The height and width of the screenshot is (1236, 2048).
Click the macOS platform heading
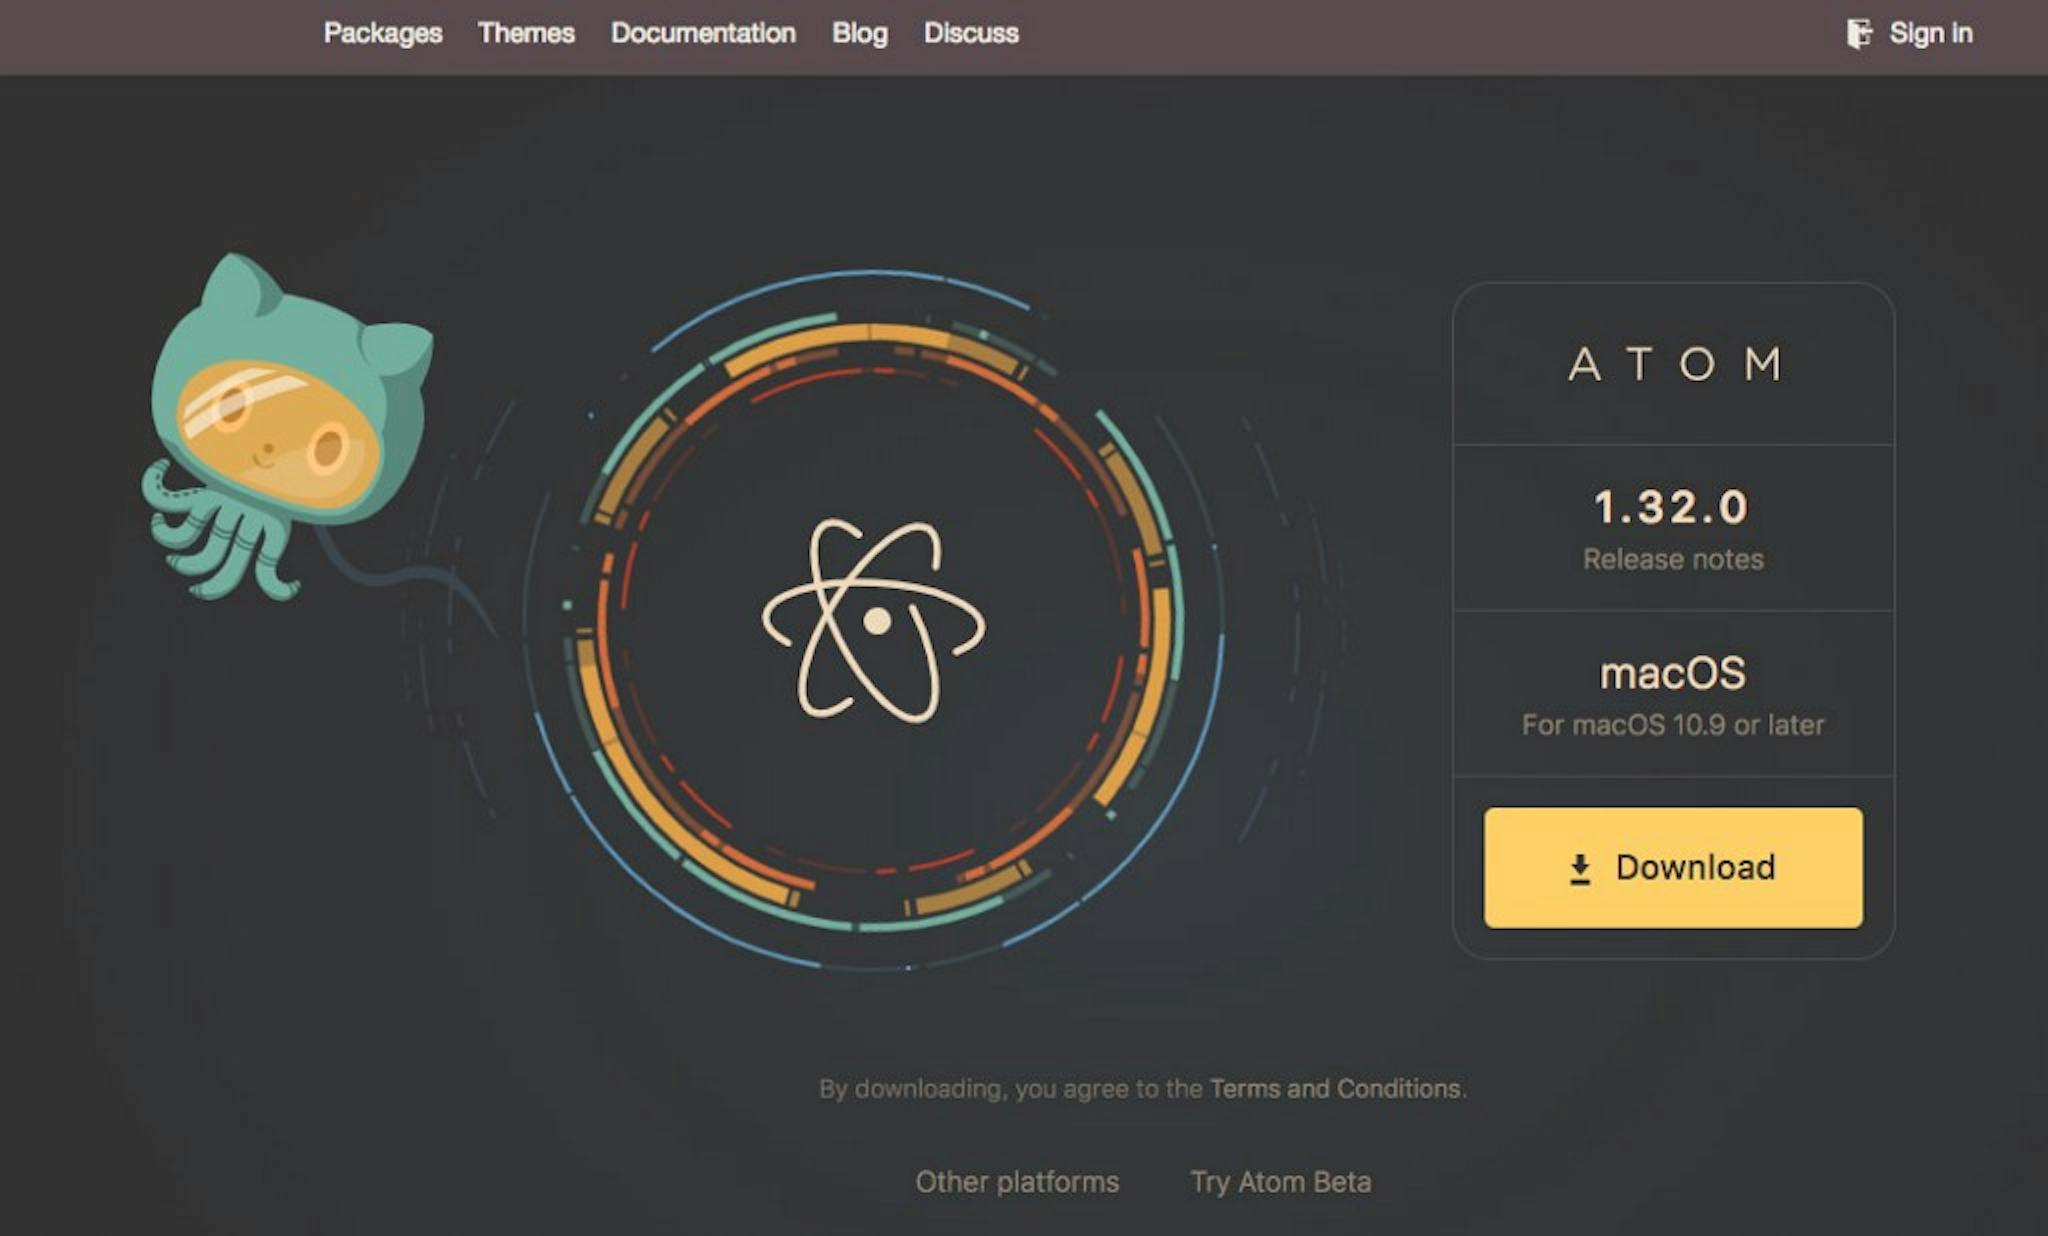coord(1673,673)
